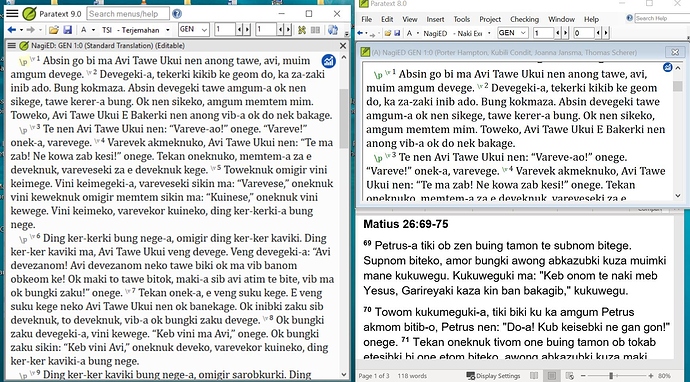
Task: Open the Project menu in Paratext 8.0
Action: [x=490, y=19]
